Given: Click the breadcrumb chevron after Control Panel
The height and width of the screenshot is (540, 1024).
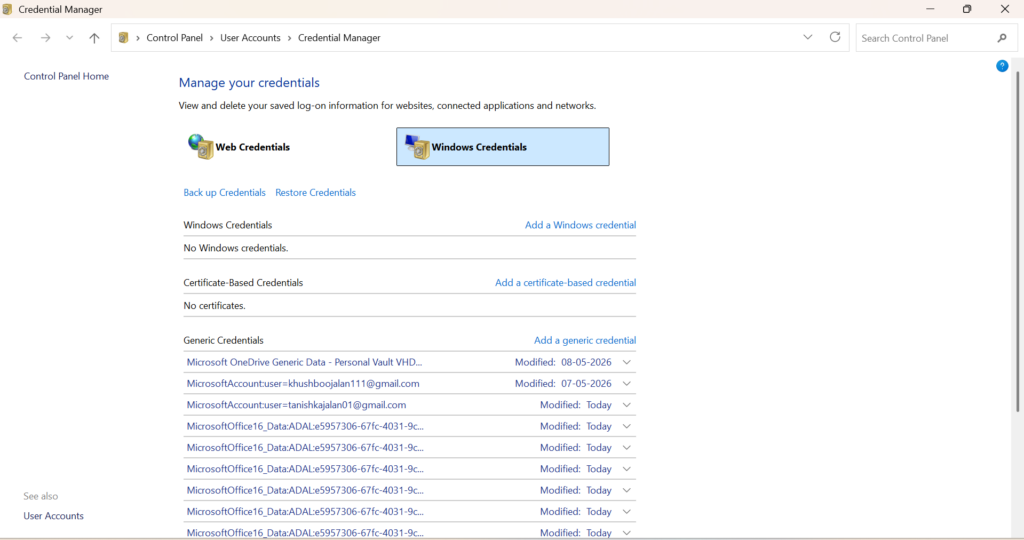Looking at the screenshot, I should pos(212,38).
